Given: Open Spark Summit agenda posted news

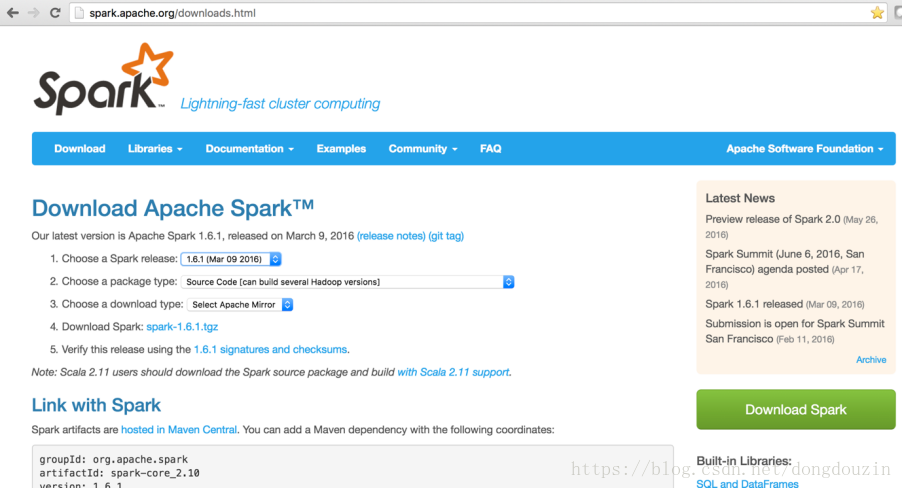Looking at the screenshot, I should [785, 262].
